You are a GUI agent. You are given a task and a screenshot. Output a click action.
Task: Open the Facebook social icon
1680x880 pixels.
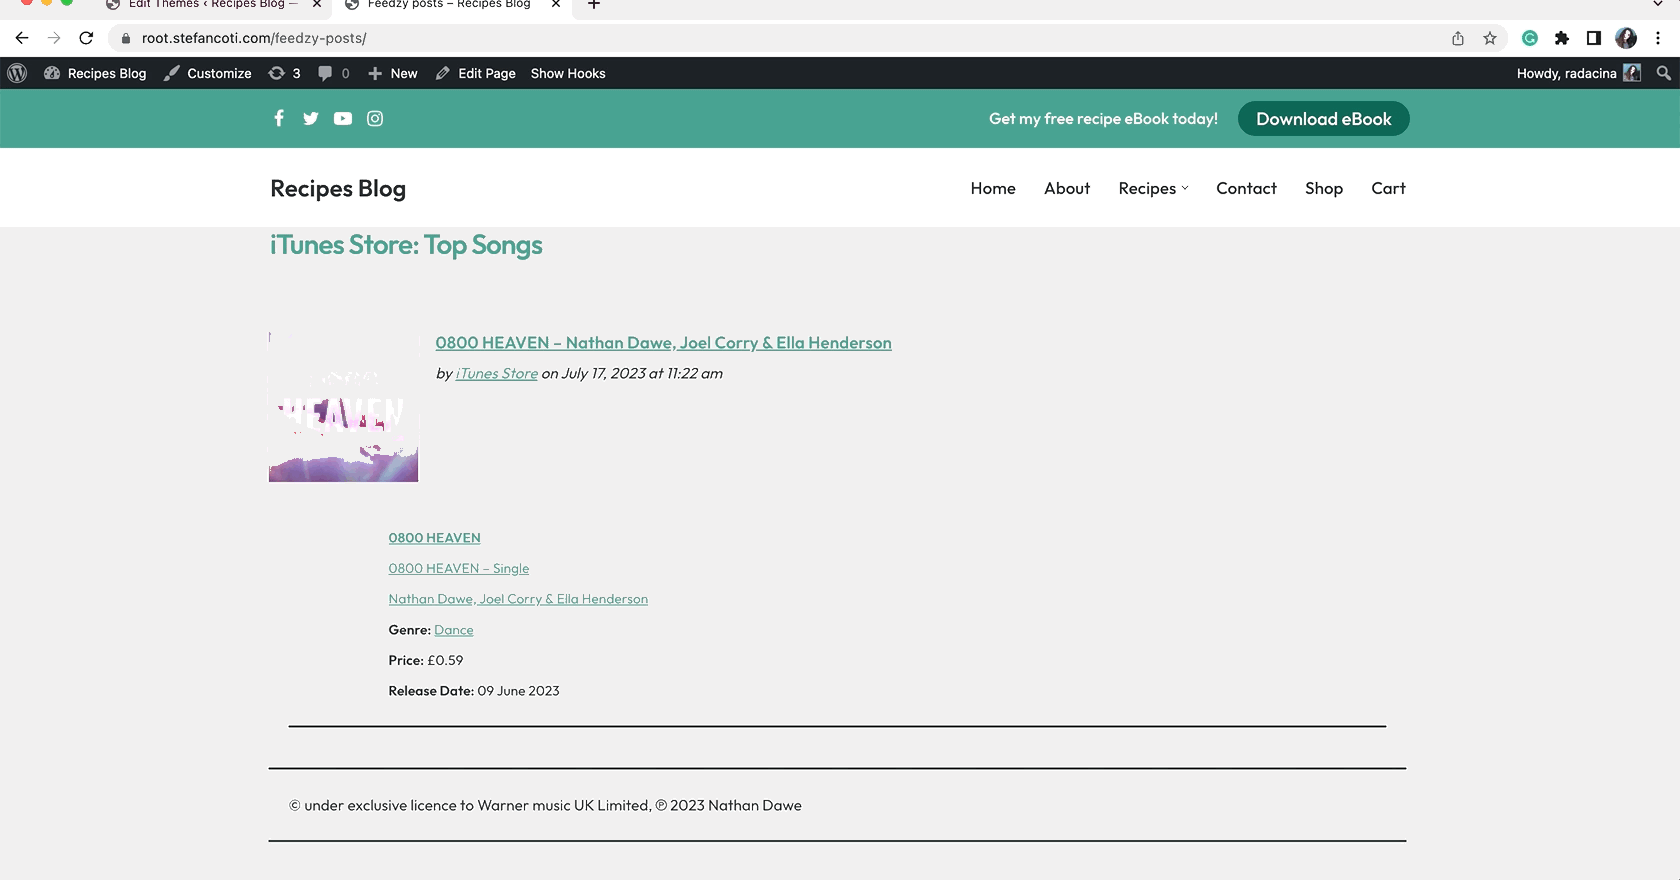pyautogui.click(x=279, y=118)
